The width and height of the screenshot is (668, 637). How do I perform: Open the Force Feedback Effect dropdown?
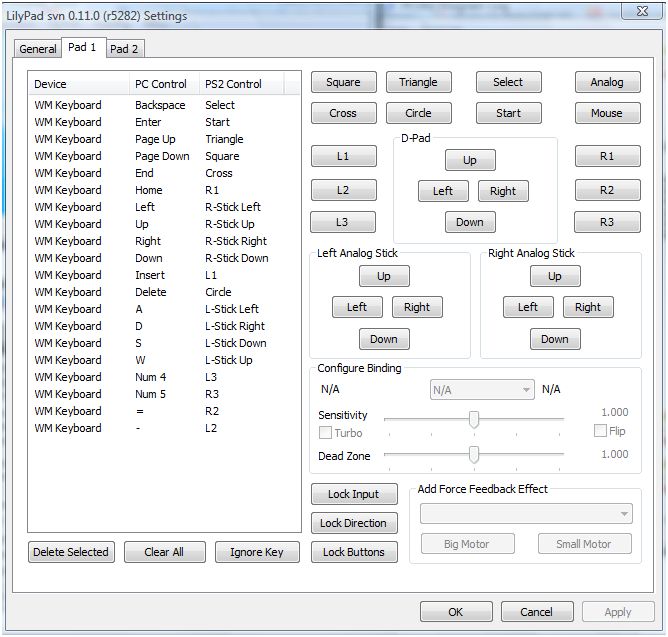527,514
